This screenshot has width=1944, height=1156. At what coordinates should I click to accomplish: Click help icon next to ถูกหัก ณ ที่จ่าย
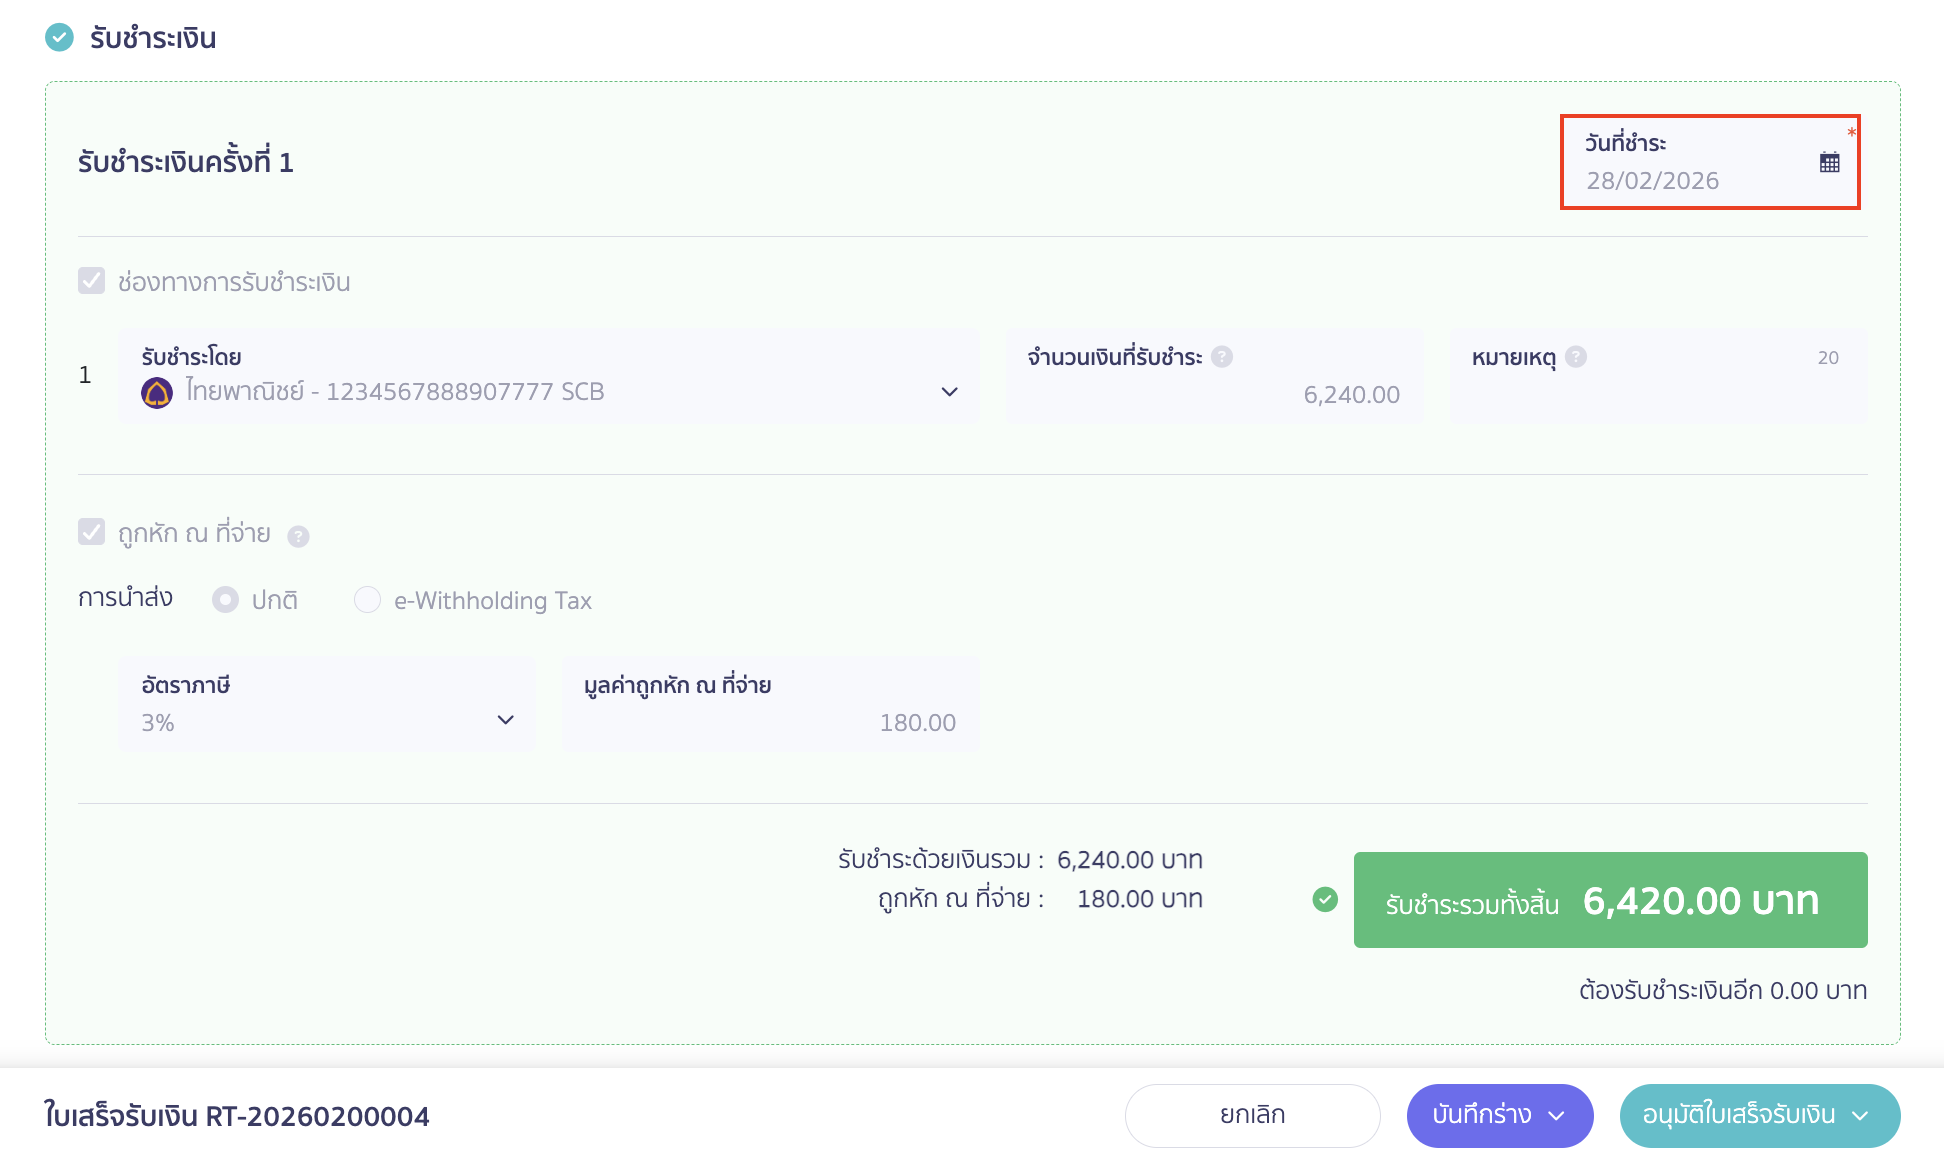(298, 537)
